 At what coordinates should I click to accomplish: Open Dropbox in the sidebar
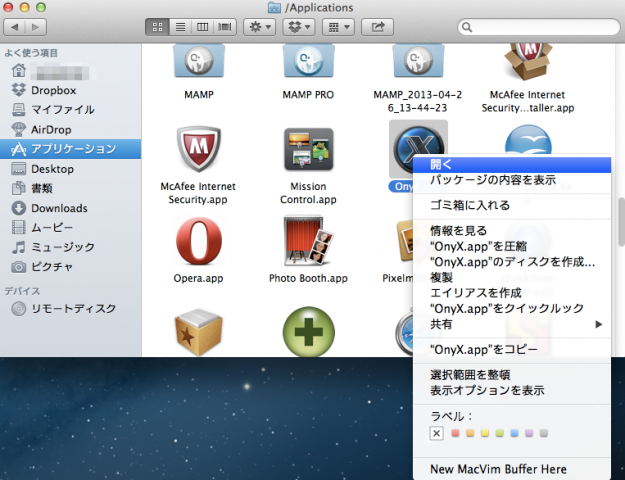pyautogui.click(x=52, y=90)
